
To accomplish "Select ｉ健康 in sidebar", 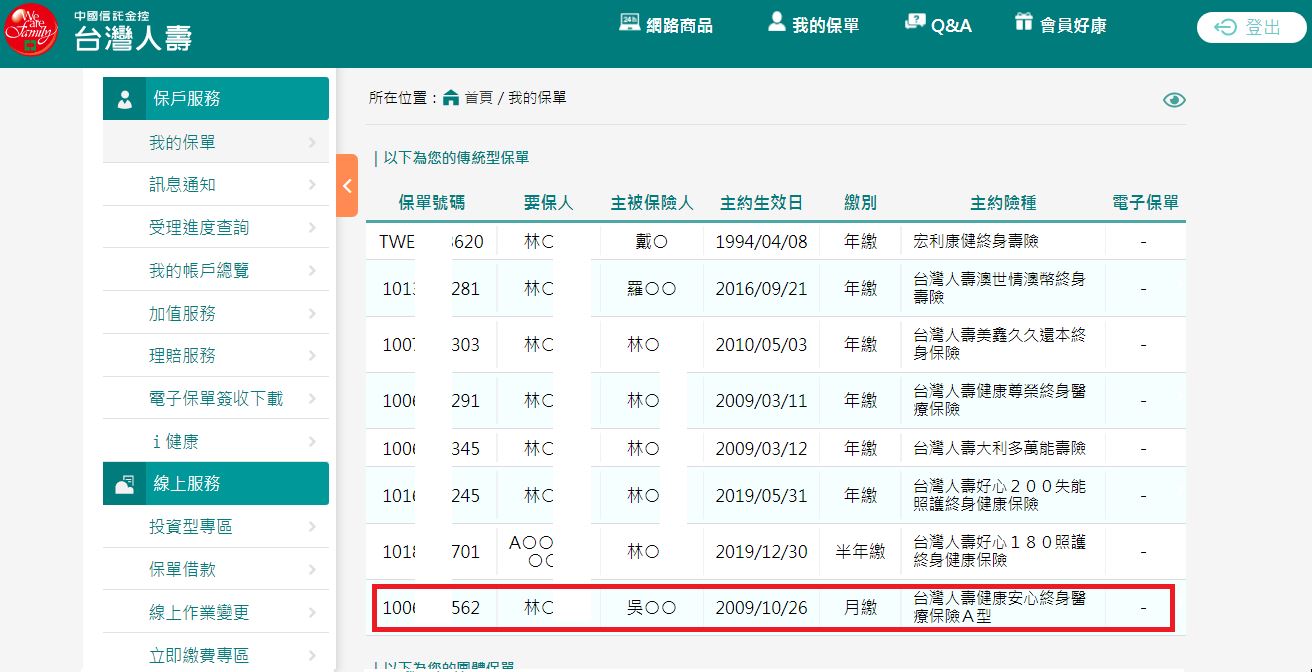I will tap(216, 442).
